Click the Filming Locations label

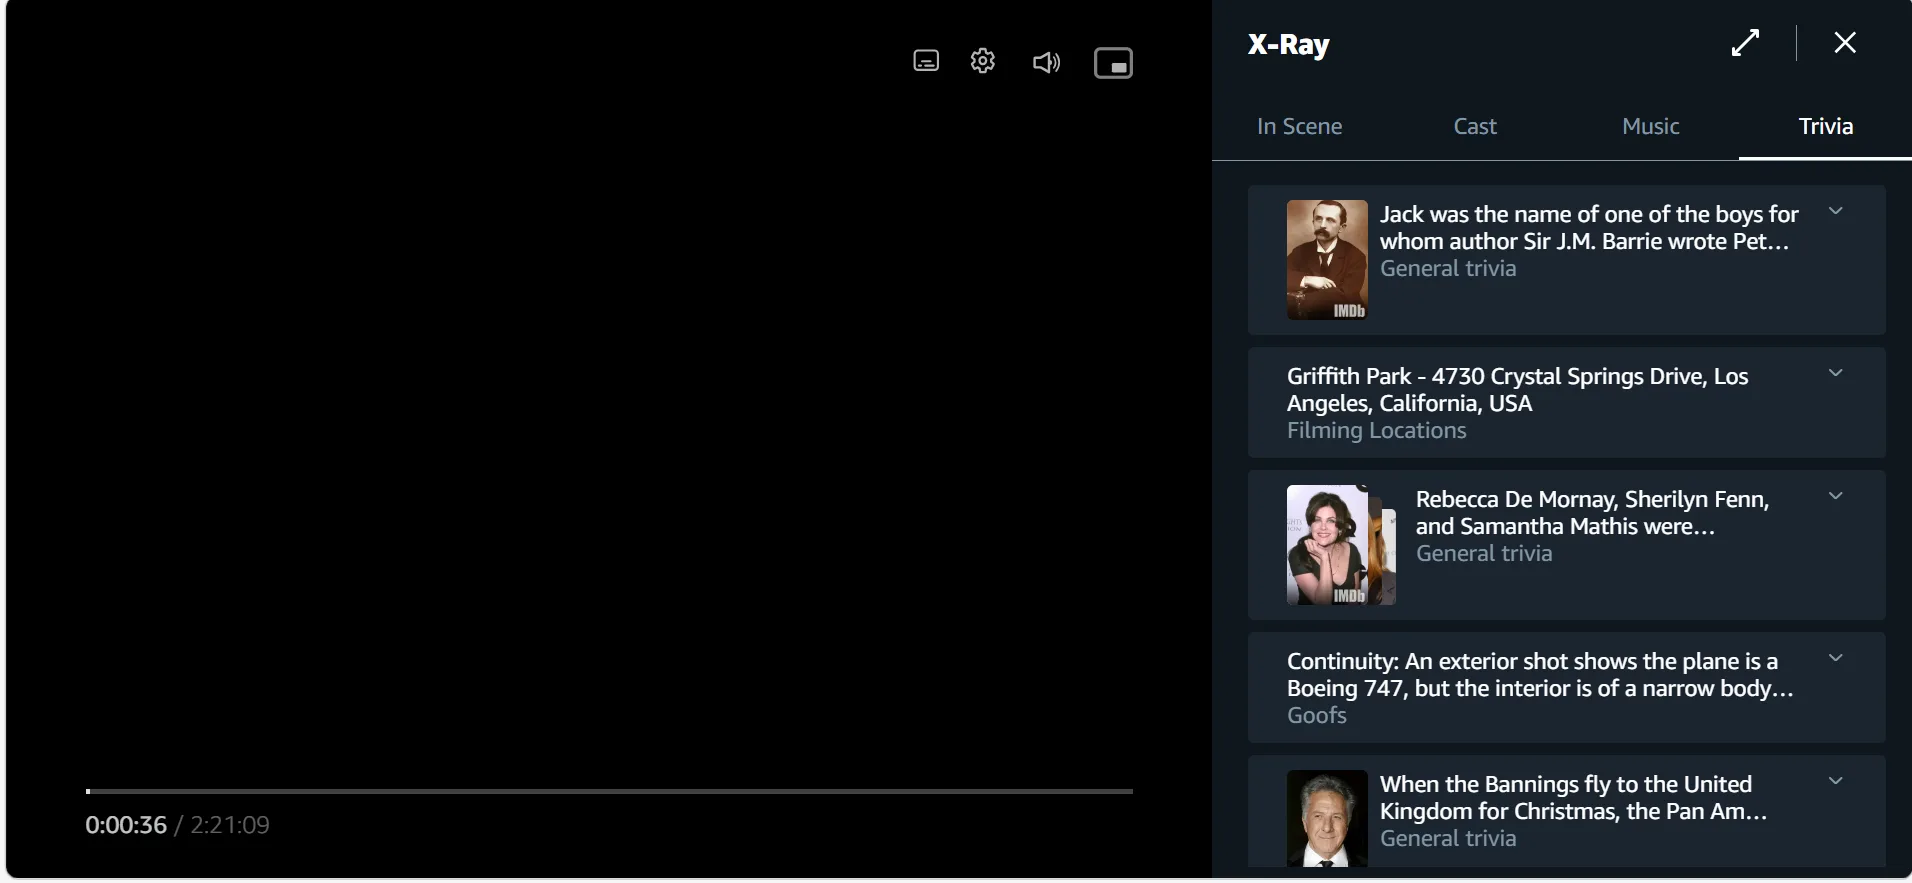point(1376,431)
